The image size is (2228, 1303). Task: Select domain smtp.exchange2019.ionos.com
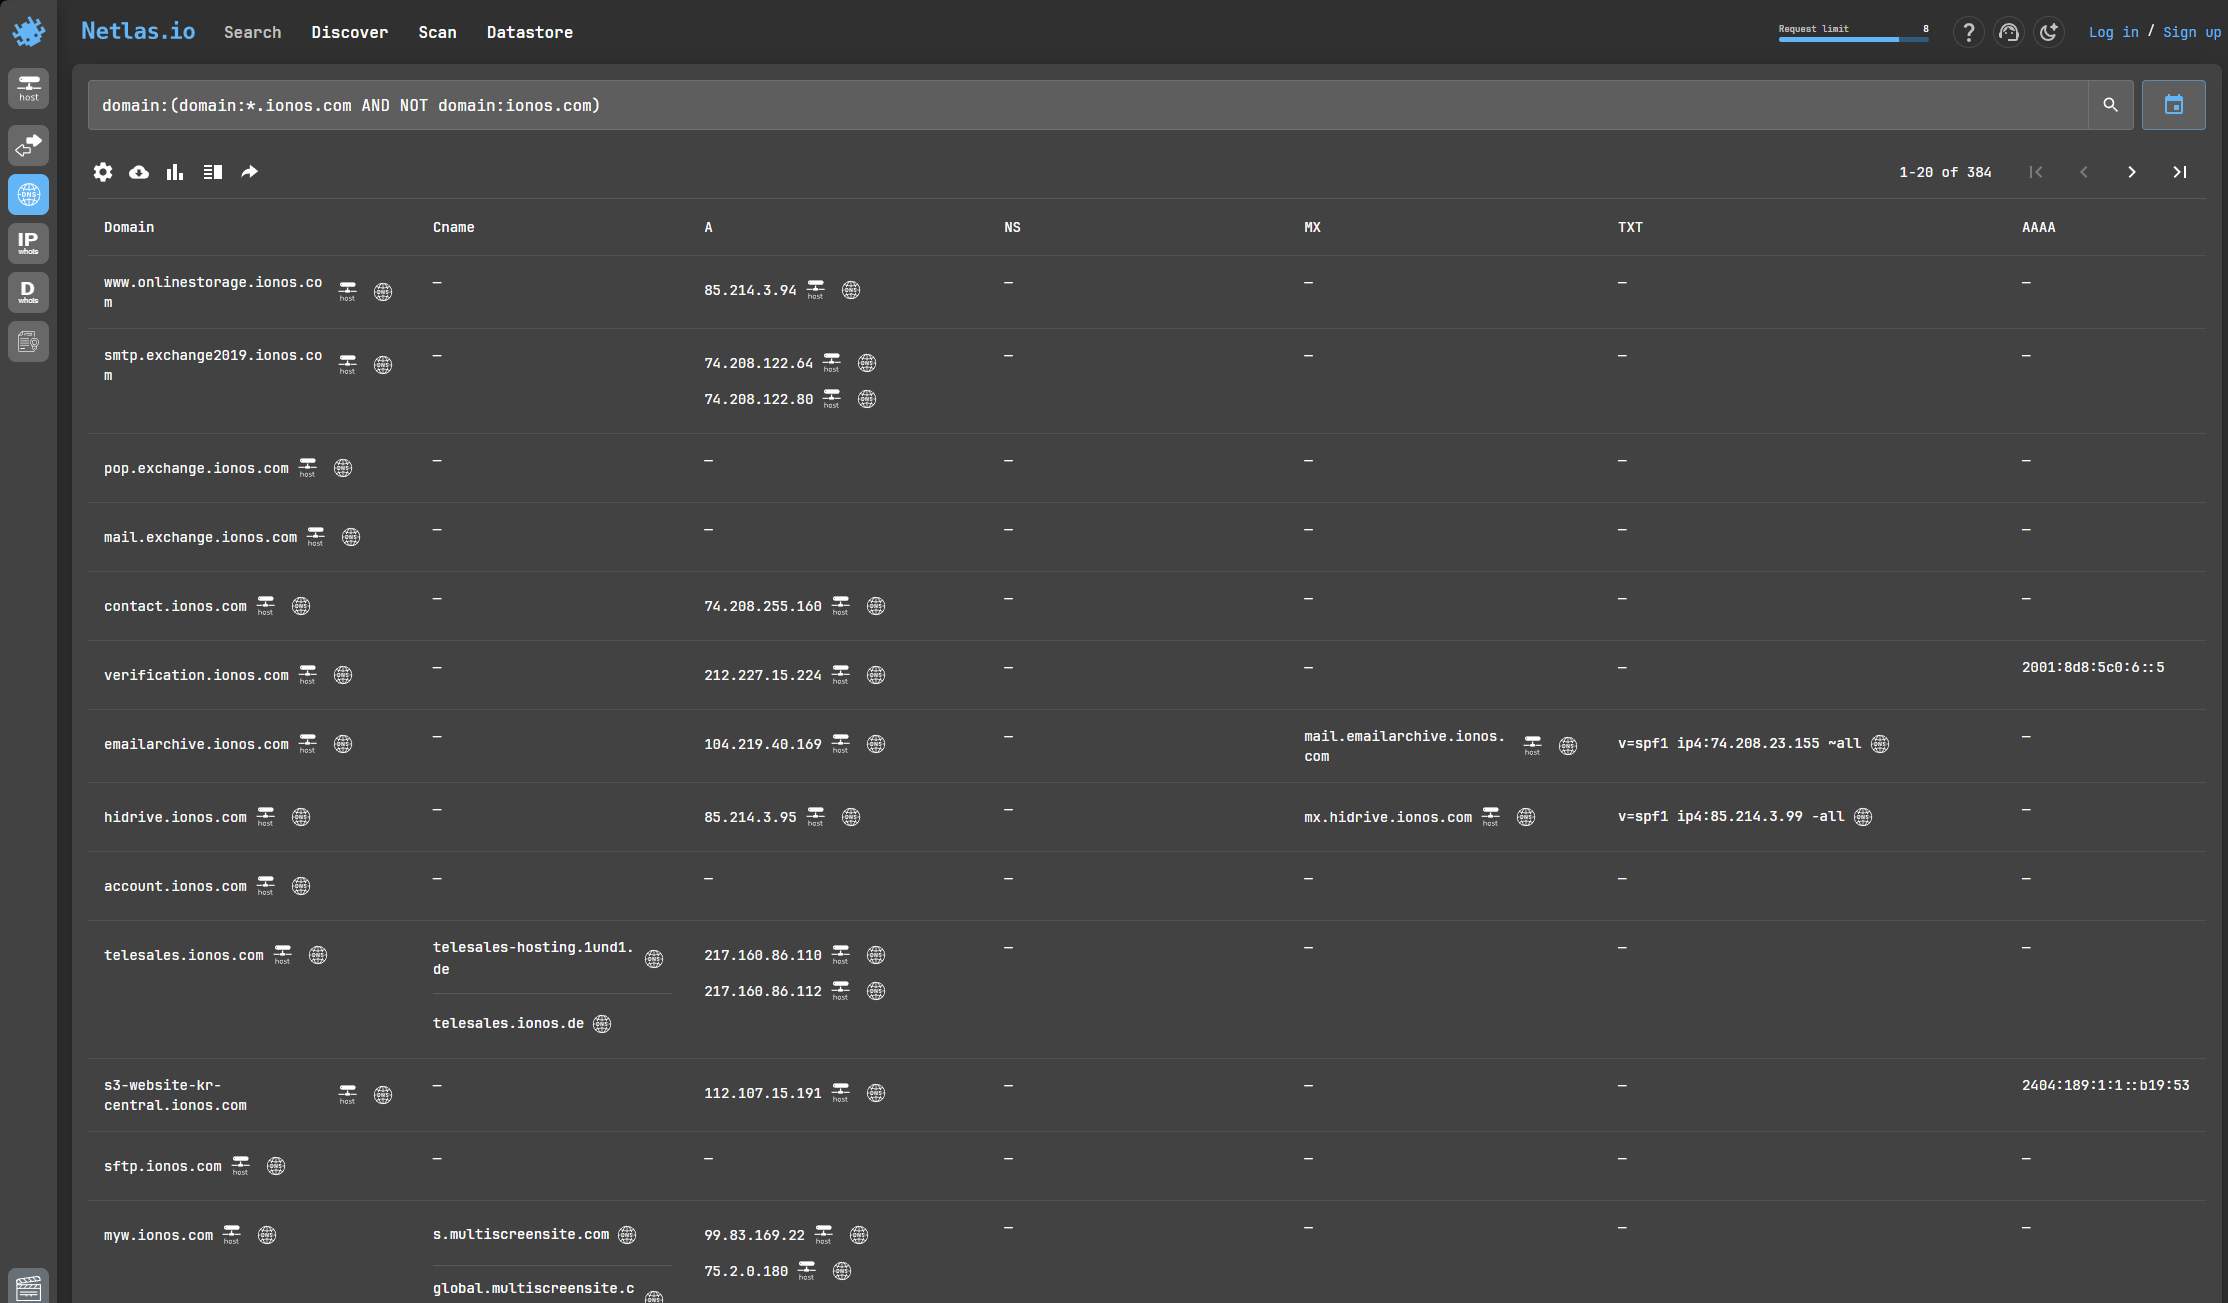pos(213,365)
